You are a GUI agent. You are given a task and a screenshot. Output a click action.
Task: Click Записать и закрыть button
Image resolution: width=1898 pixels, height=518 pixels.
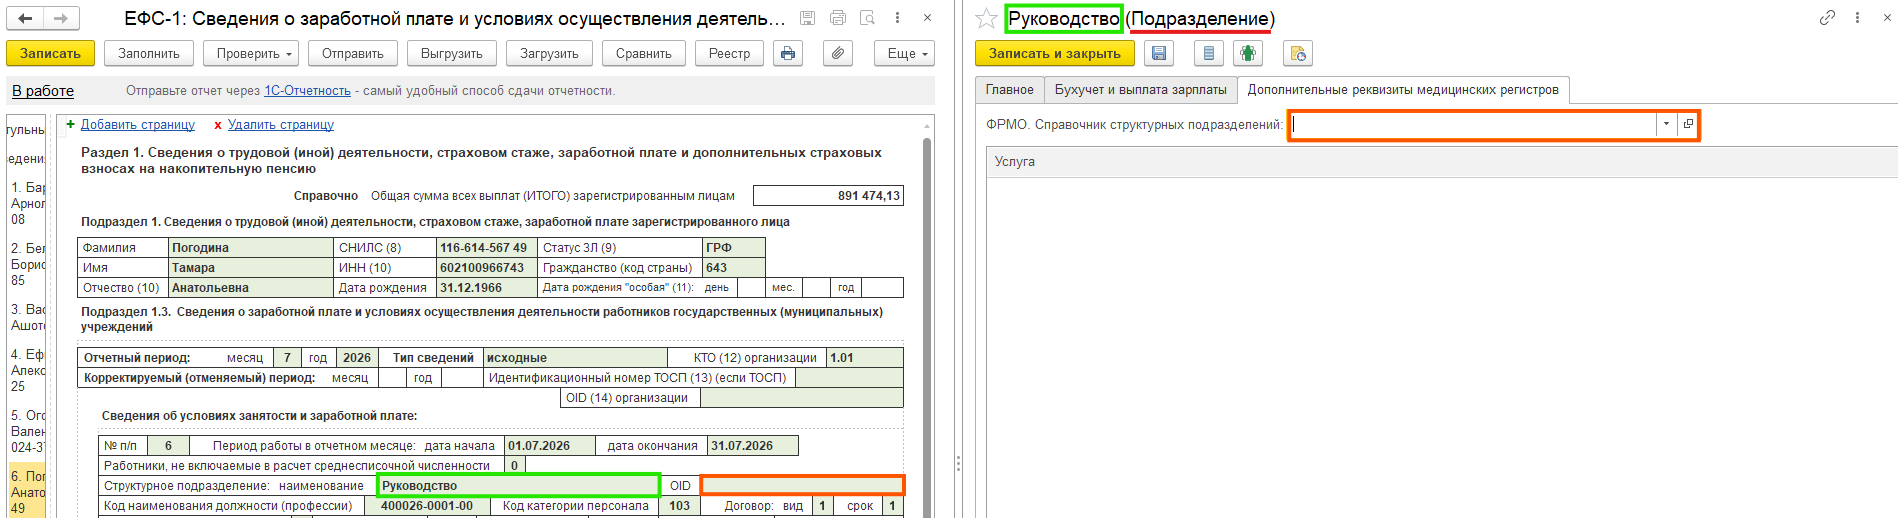[x=1055, y=53]
